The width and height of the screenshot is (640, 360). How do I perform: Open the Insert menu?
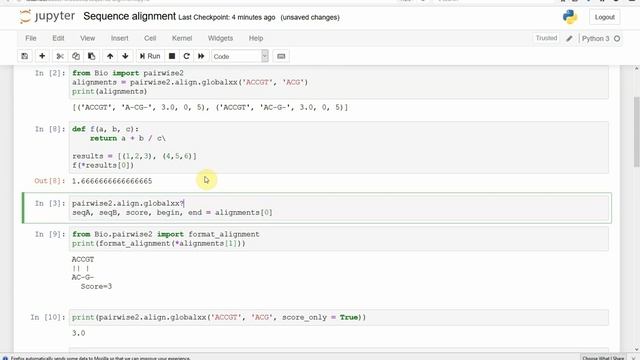pos(120,38)
